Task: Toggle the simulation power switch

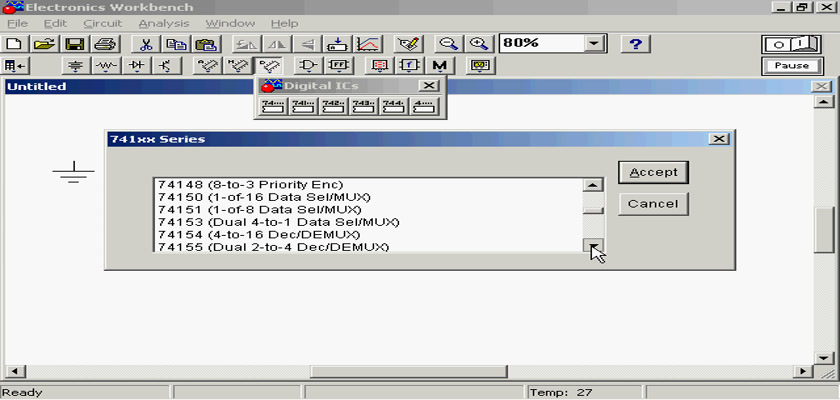Action: (x=791, y=44)
